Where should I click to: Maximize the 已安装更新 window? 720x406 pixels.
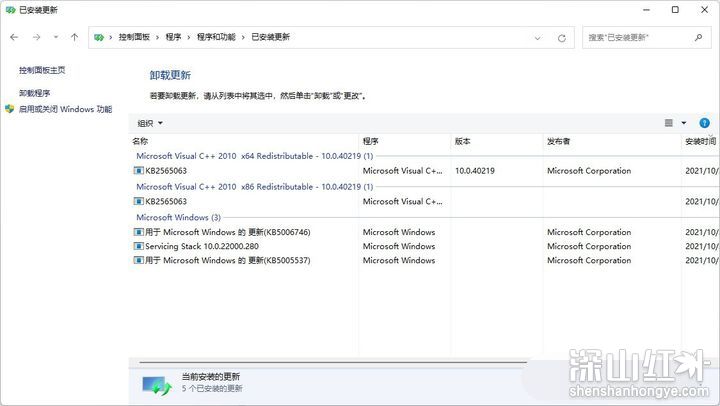point(675,10)
